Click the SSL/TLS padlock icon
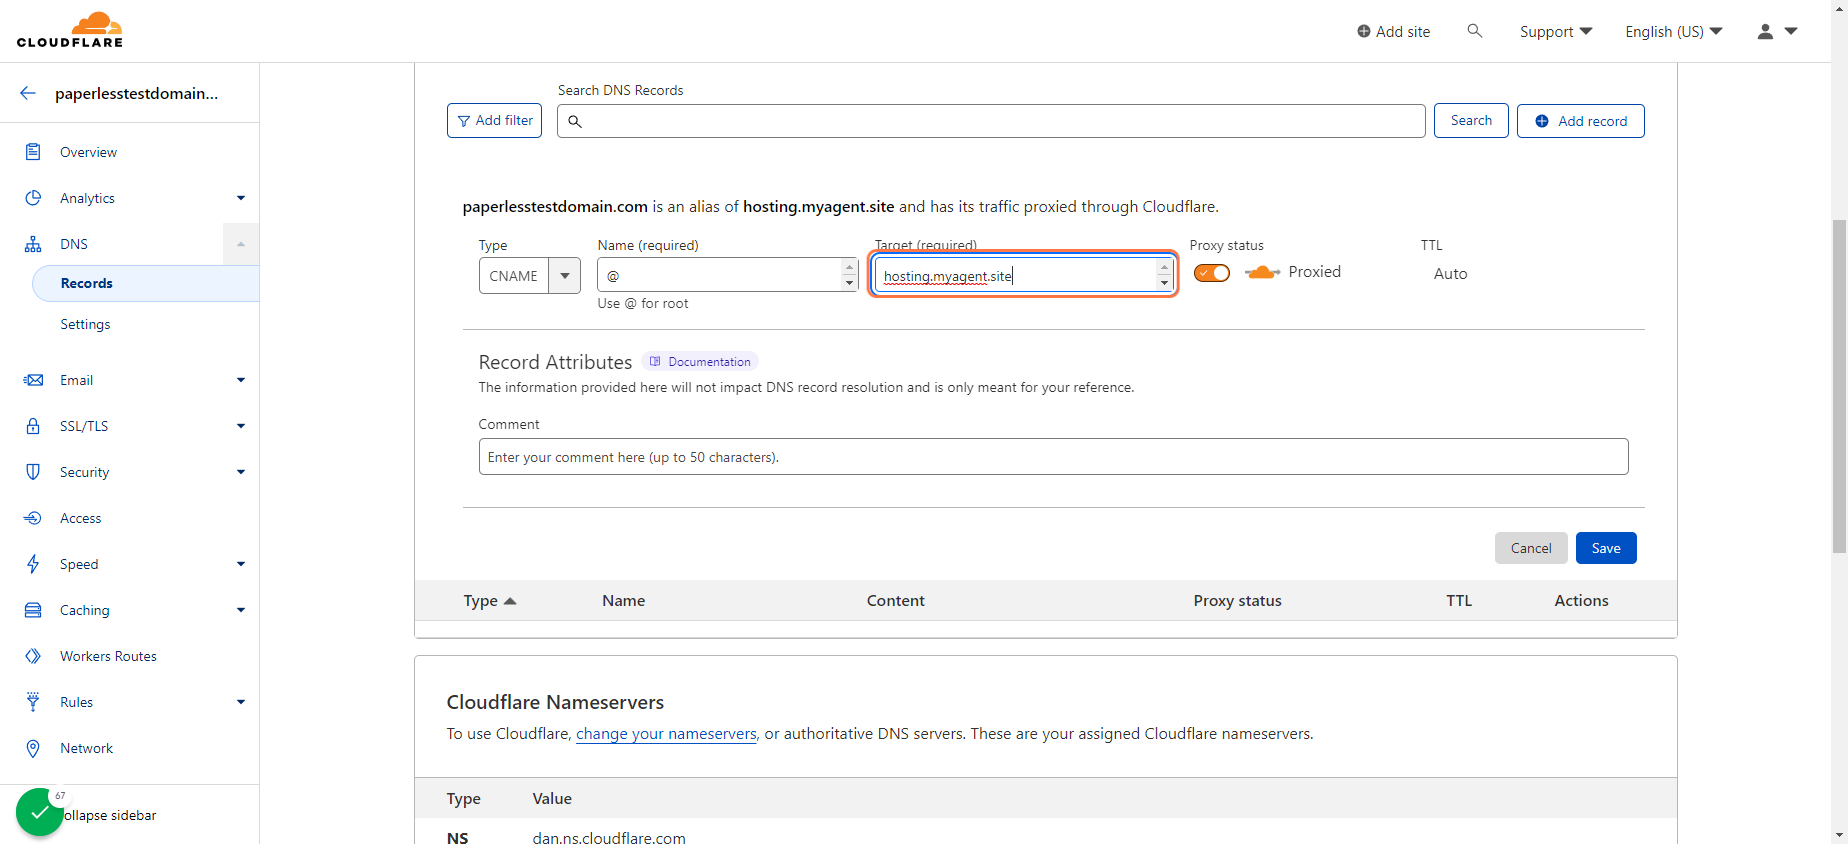1848x844 pixels. (33, 426)
